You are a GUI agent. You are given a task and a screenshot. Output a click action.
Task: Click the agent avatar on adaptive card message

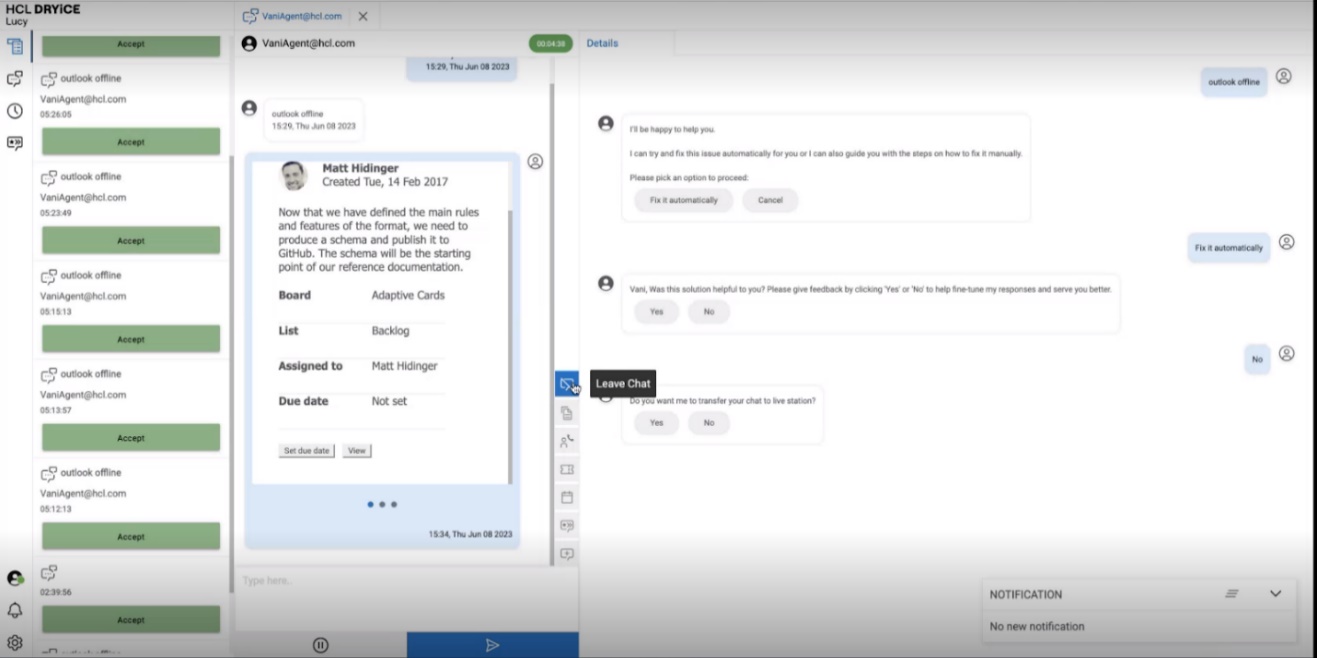click(x=535, y=161)
